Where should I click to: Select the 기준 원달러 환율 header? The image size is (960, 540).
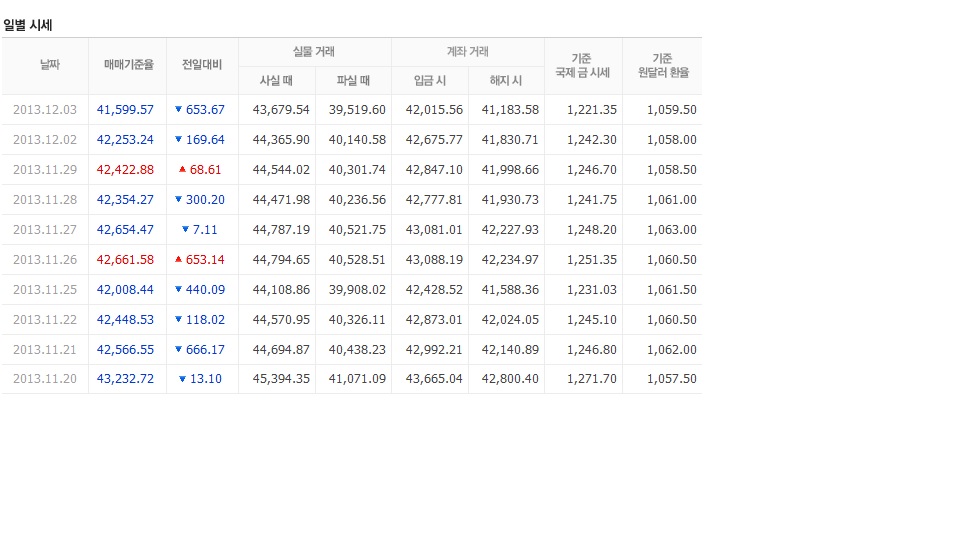pos(663,66)
